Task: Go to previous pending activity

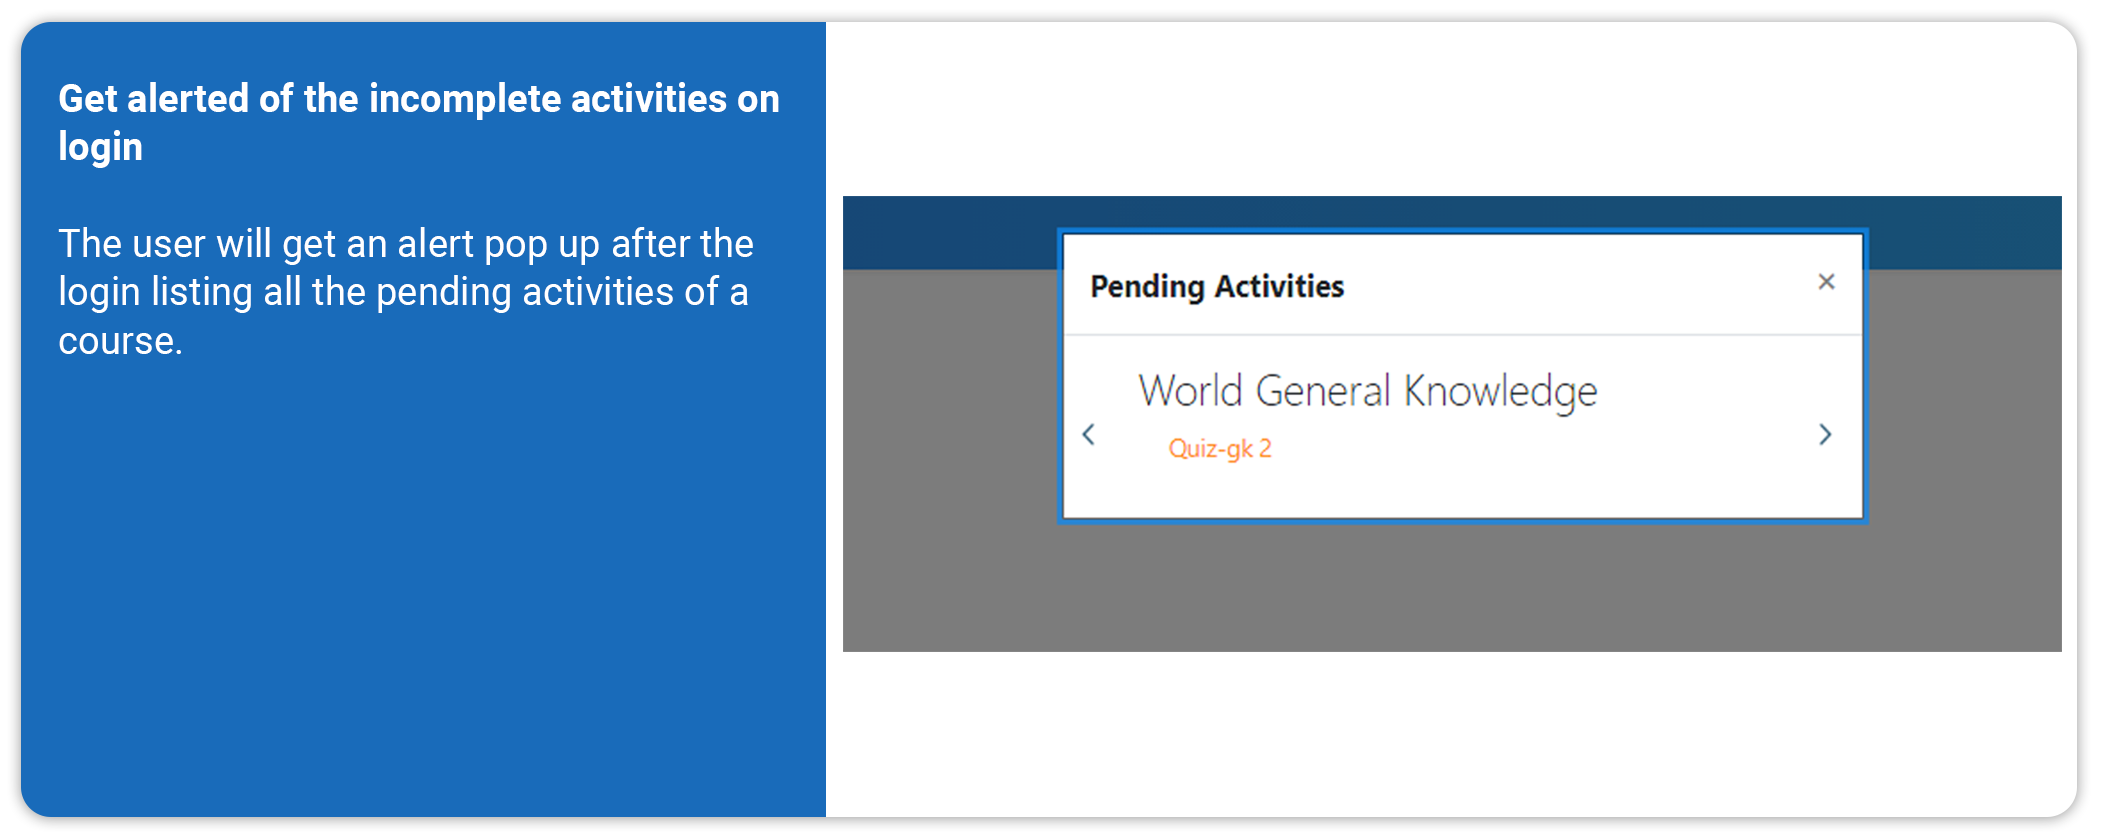Action: click(1089, 435)
